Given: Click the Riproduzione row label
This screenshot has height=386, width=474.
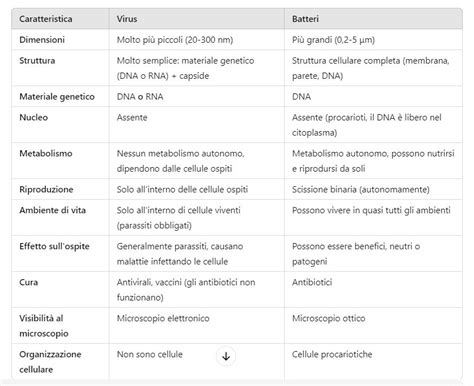Looking at the screenshot, I should click(46, 189).
